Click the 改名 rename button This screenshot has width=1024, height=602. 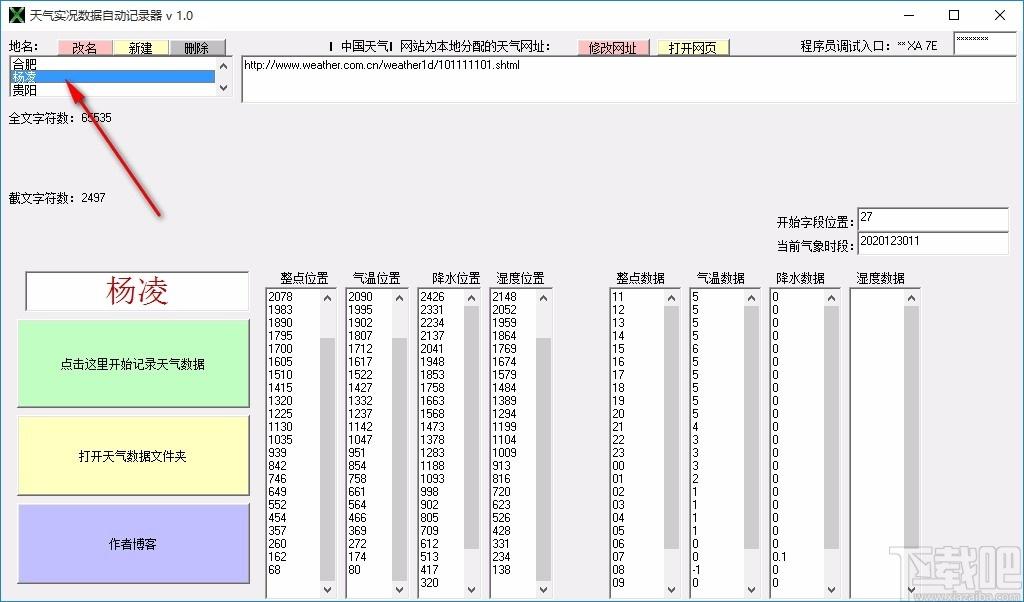(84, 48)
